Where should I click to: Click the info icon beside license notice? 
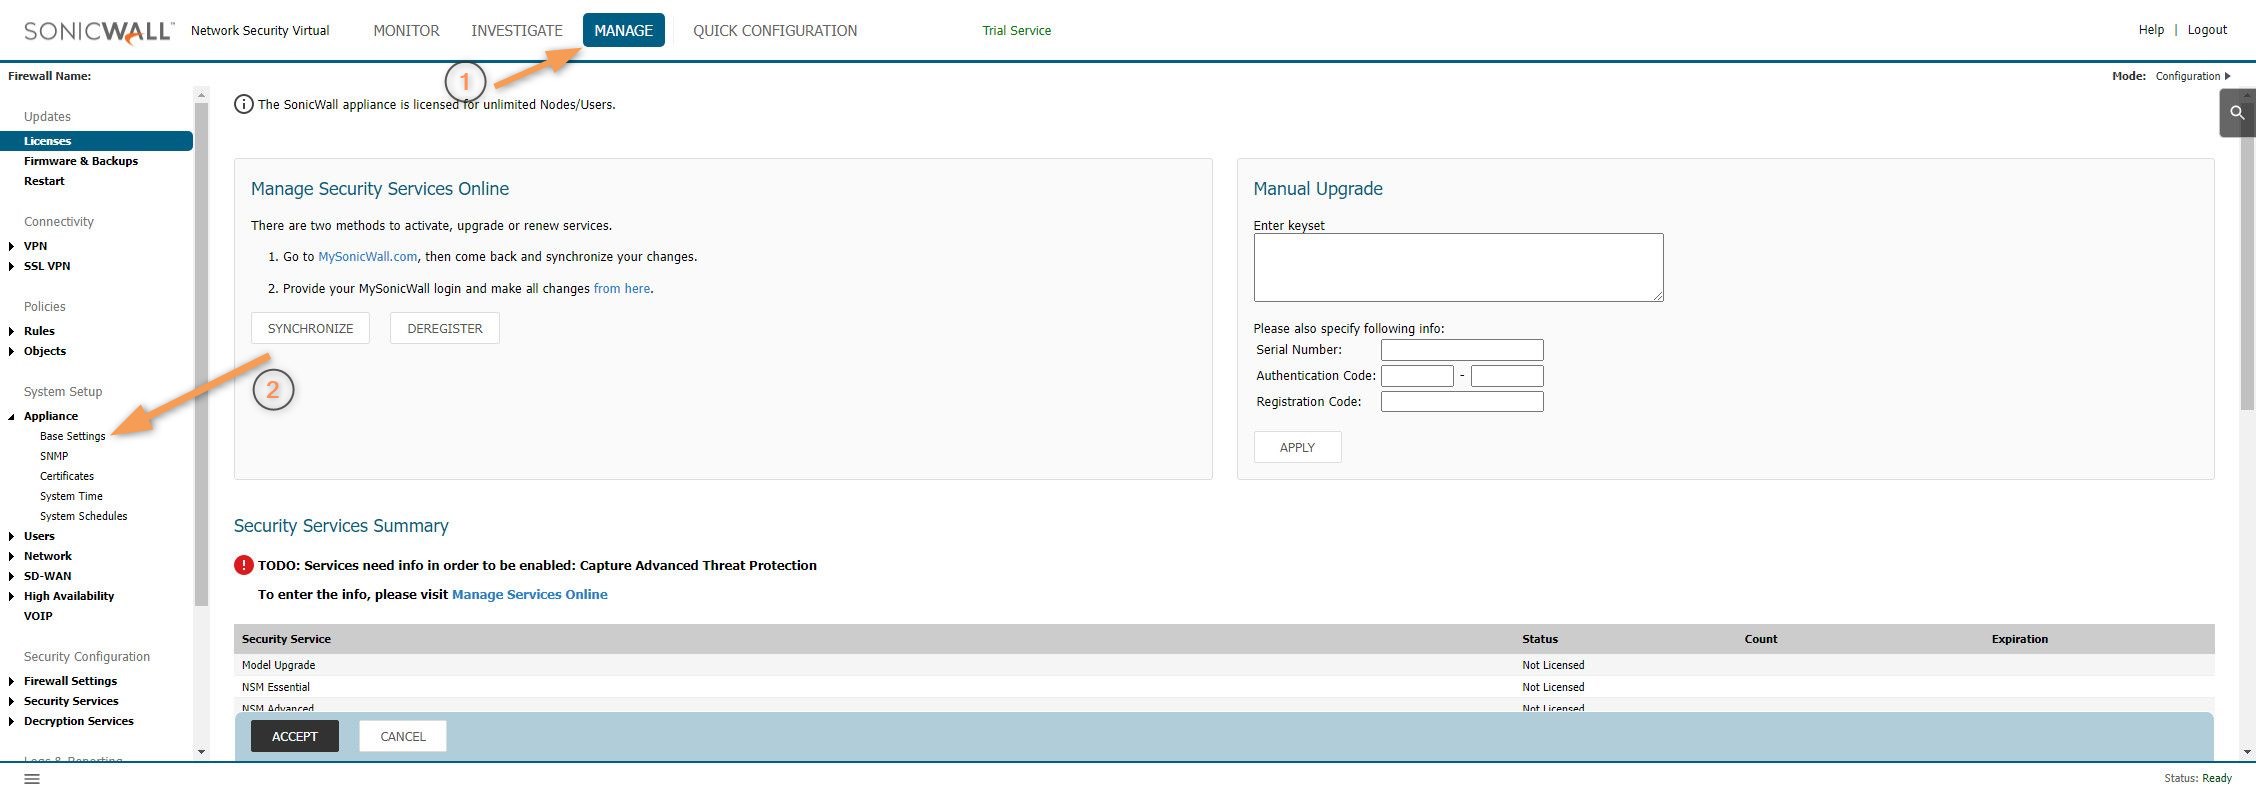(x=243, y=104)
